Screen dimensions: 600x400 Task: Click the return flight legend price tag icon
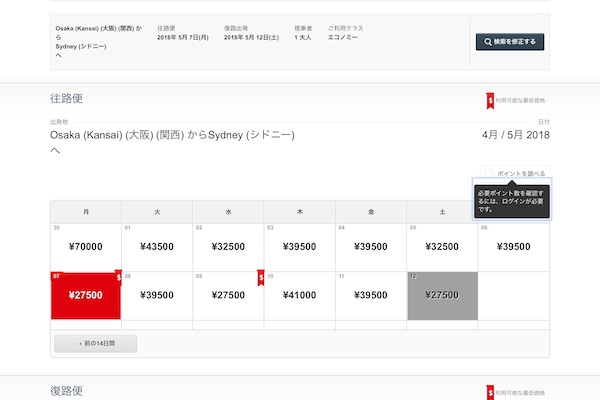coord(490,392)
